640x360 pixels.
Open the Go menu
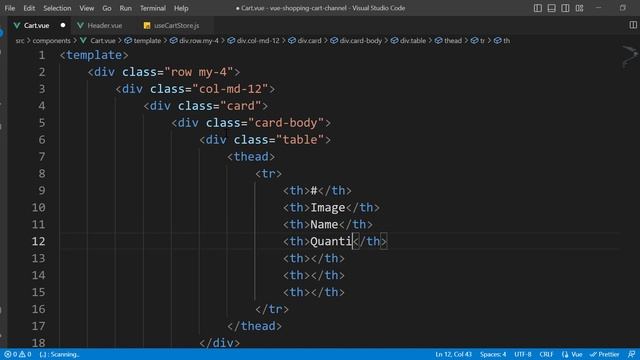[107, 8]
